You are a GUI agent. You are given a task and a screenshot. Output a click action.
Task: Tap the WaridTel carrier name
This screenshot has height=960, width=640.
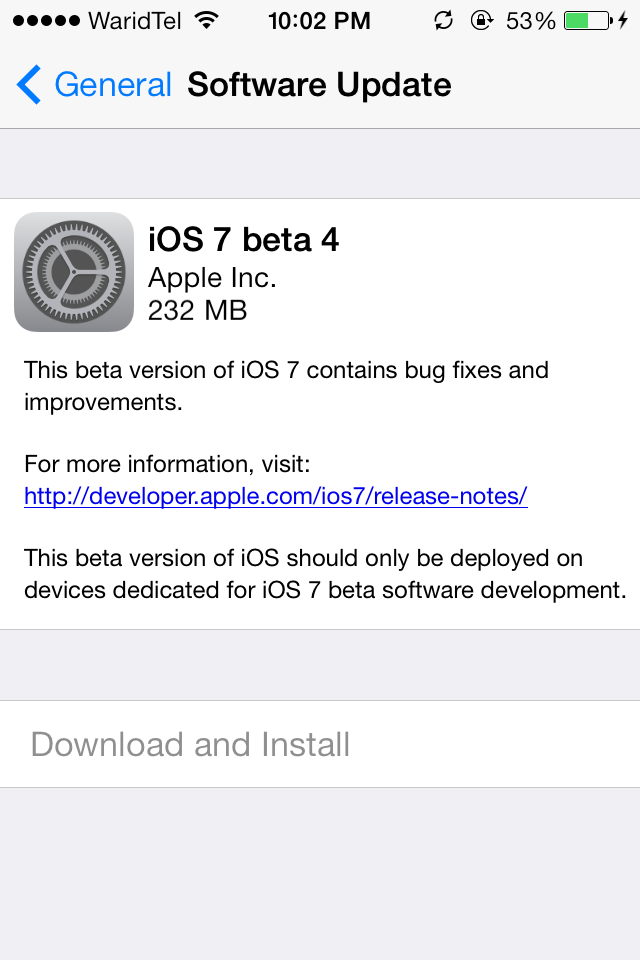pos(135,21)
